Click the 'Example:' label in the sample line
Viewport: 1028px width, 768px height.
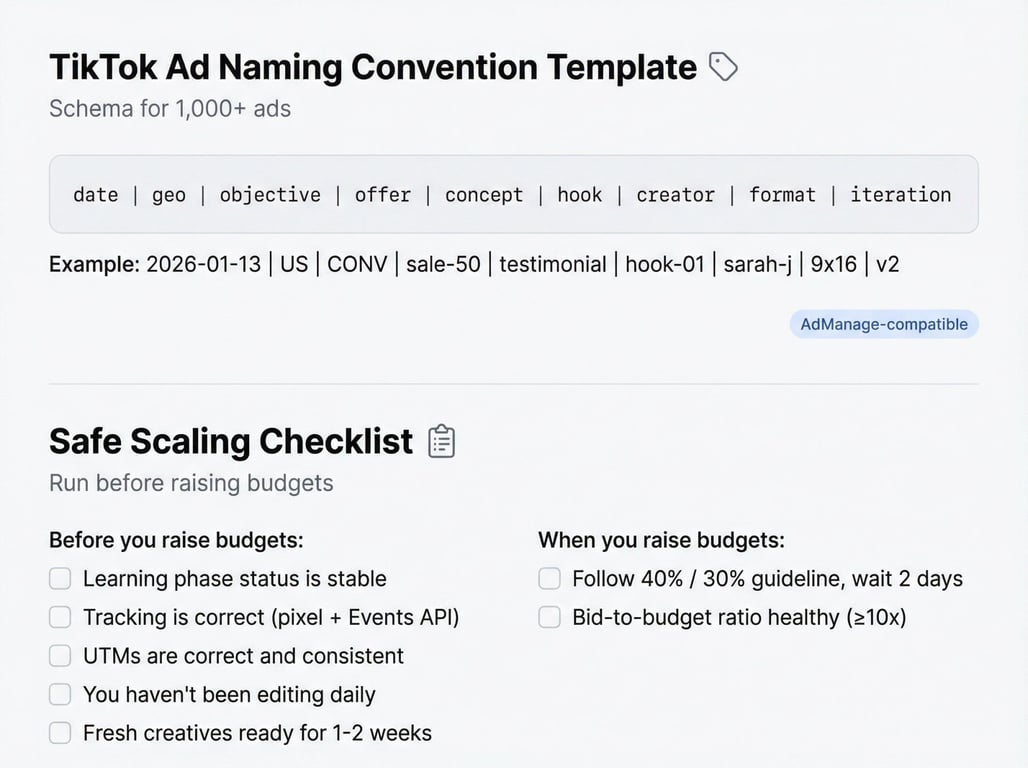pyautogui.click(x=94, y=265)
